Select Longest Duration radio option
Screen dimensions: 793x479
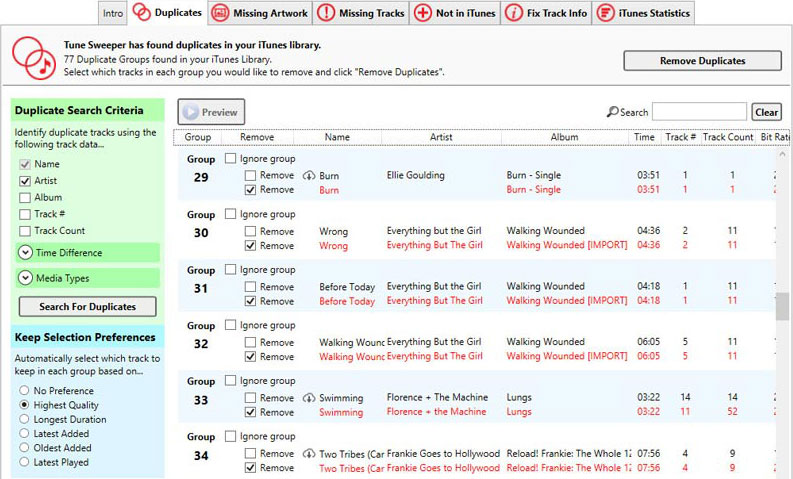[24, 419]
